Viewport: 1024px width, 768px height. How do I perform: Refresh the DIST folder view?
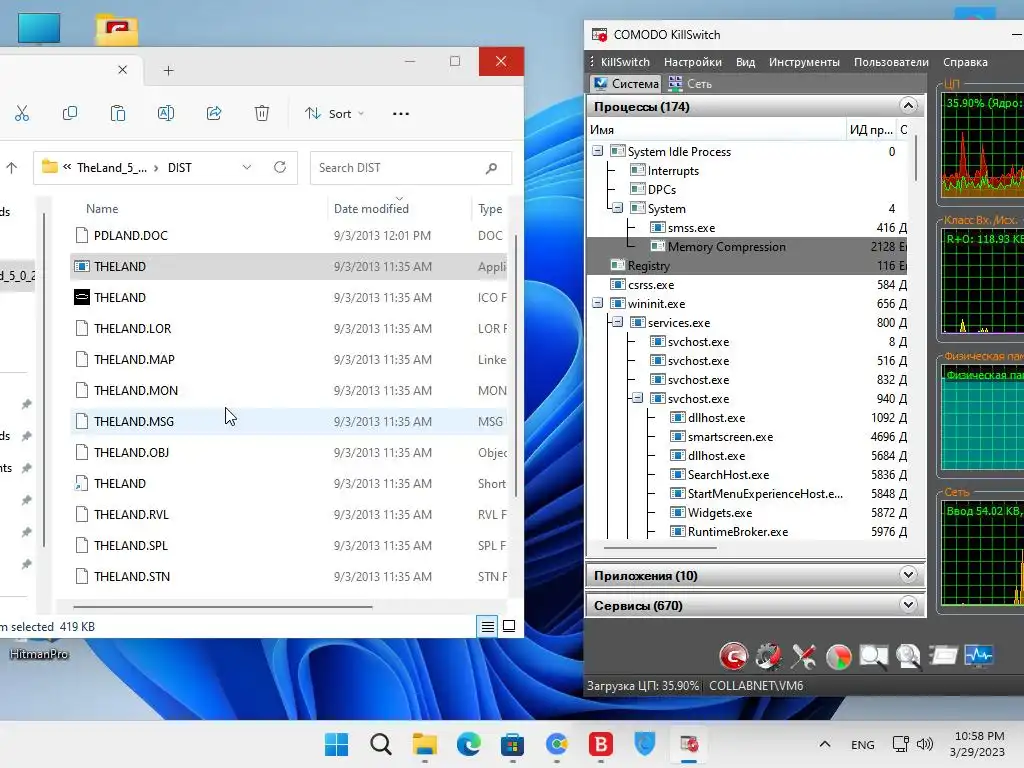pos(280,167)
